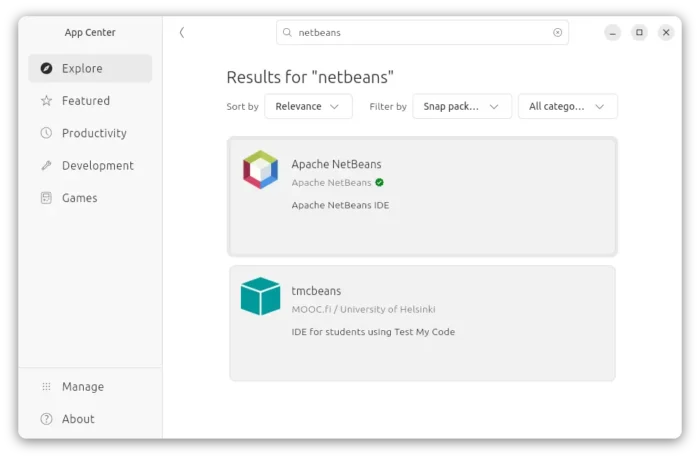The height and width of the screenshot is (459, 700).
Task: Go back using the left chevron
Action: (182, 33)
